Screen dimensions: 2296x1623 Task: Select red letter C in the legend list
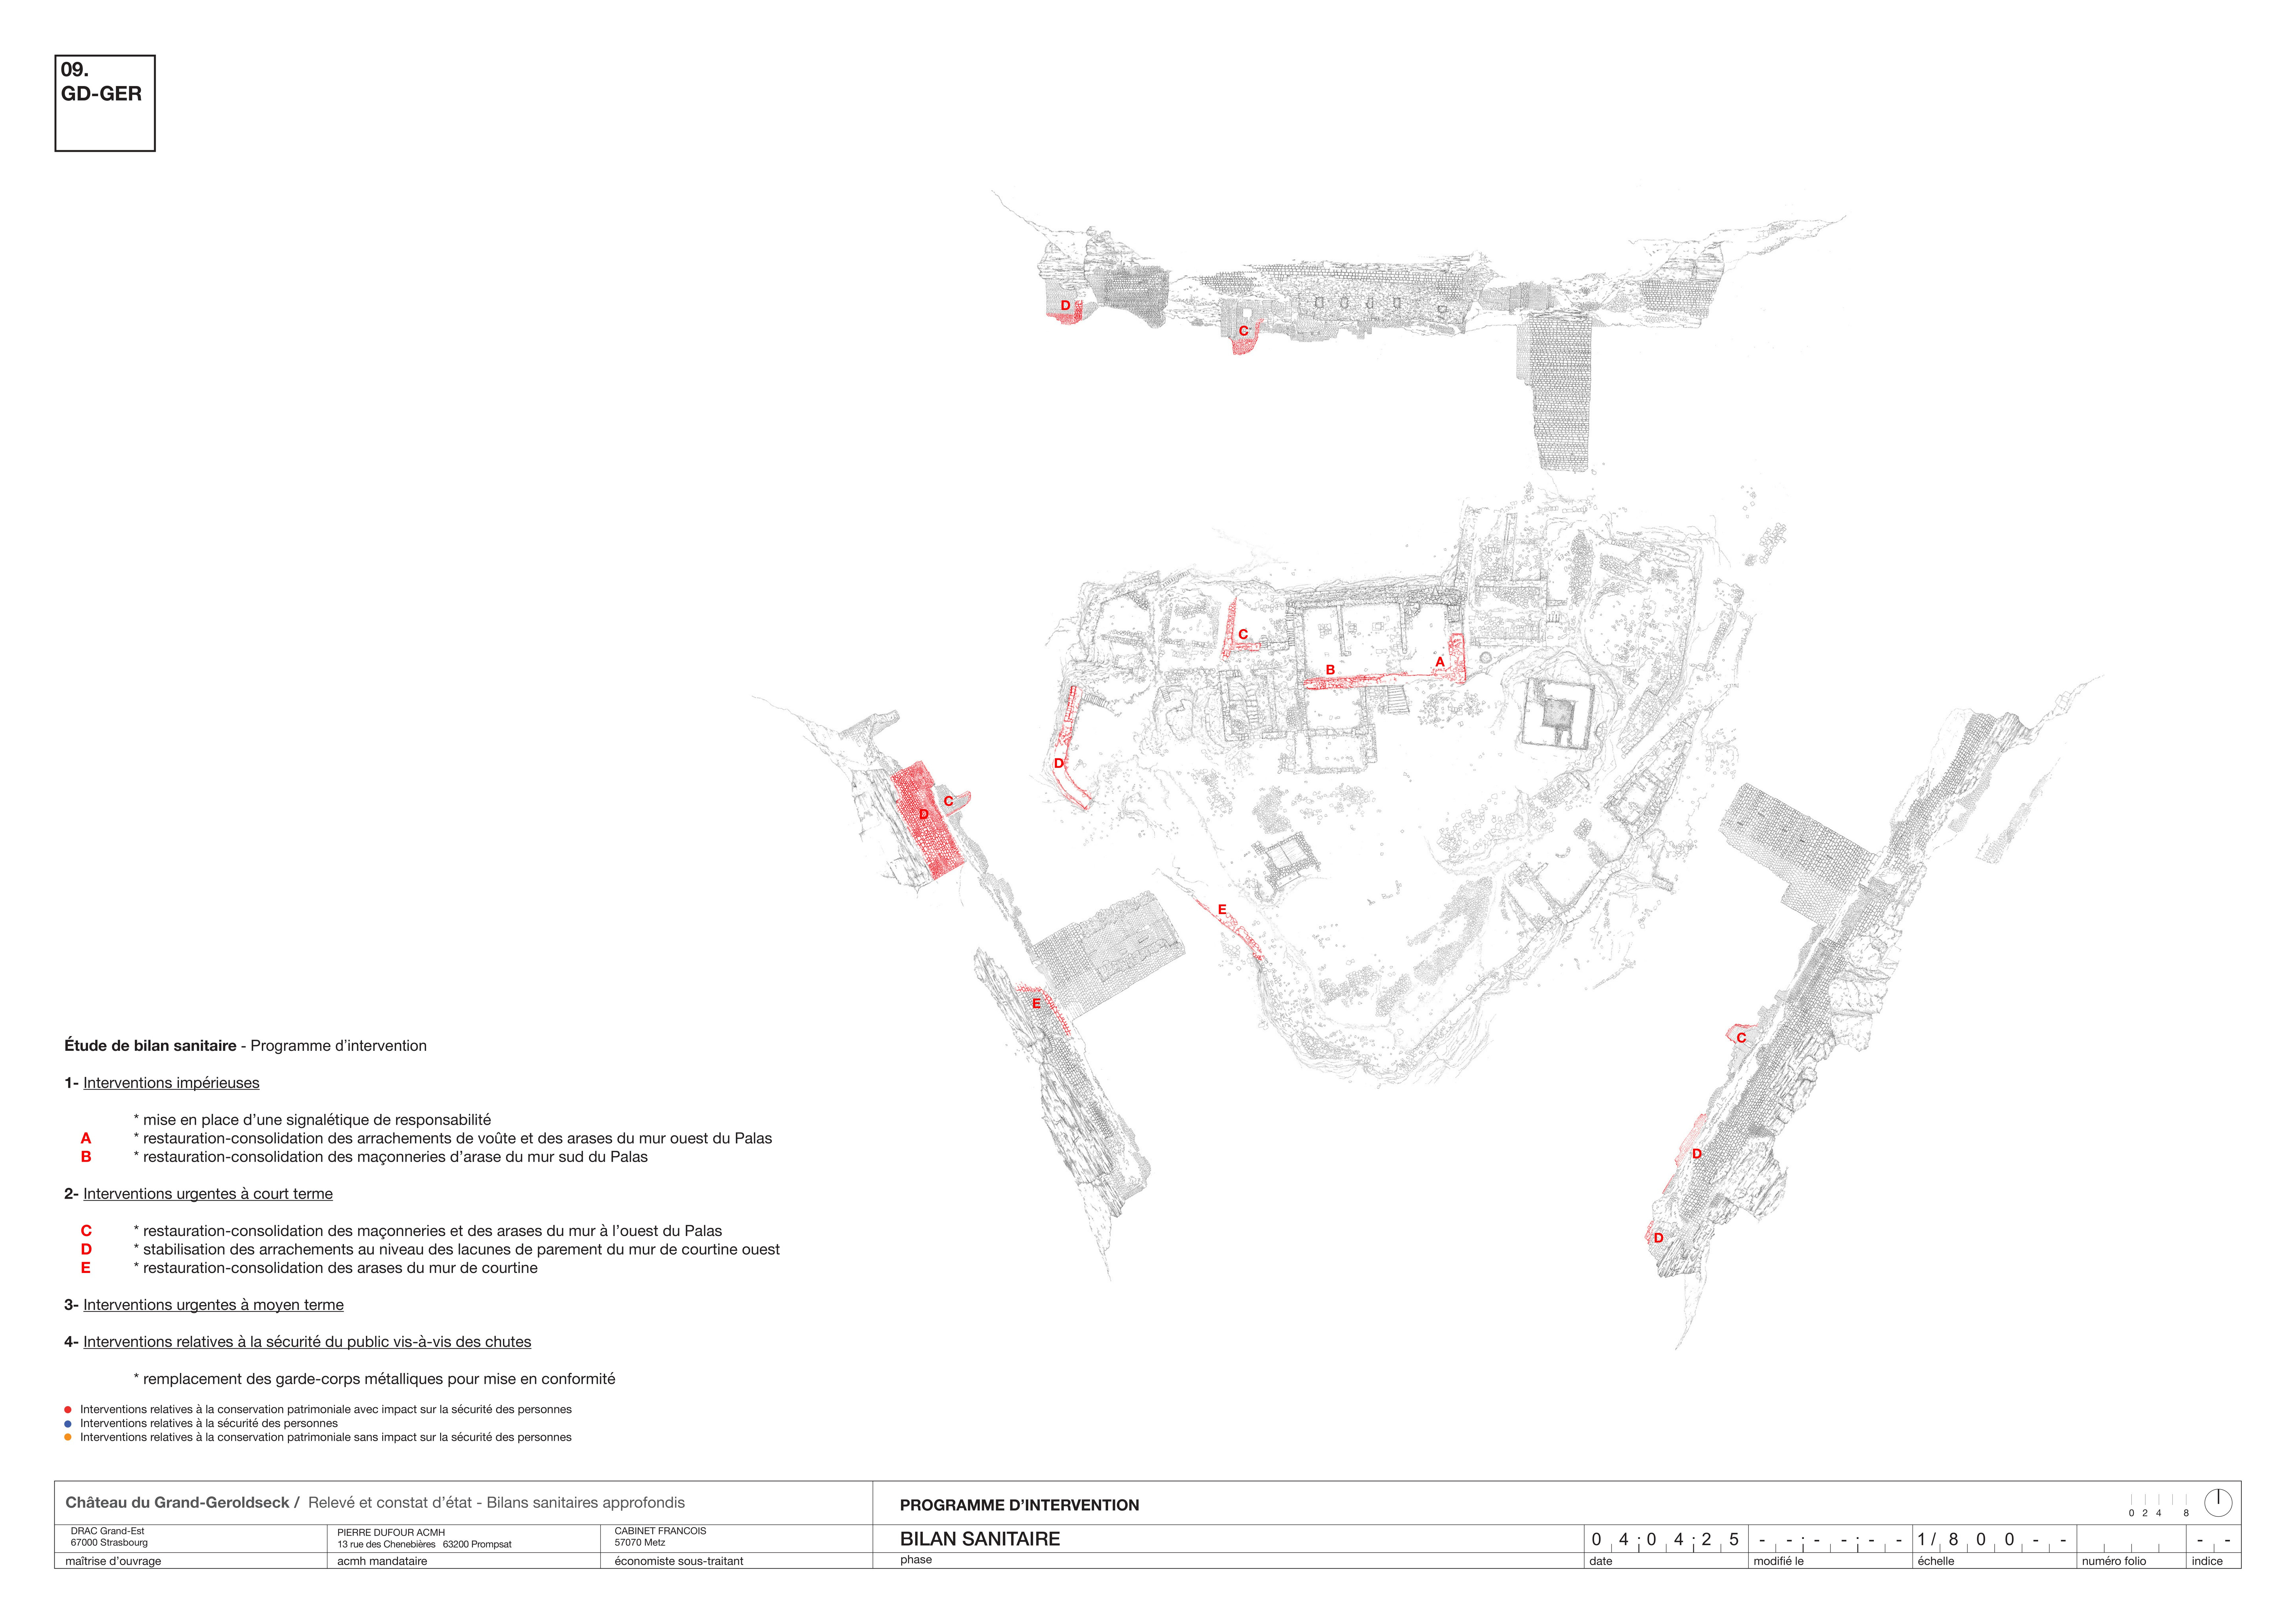click(x=86, y=1231)
